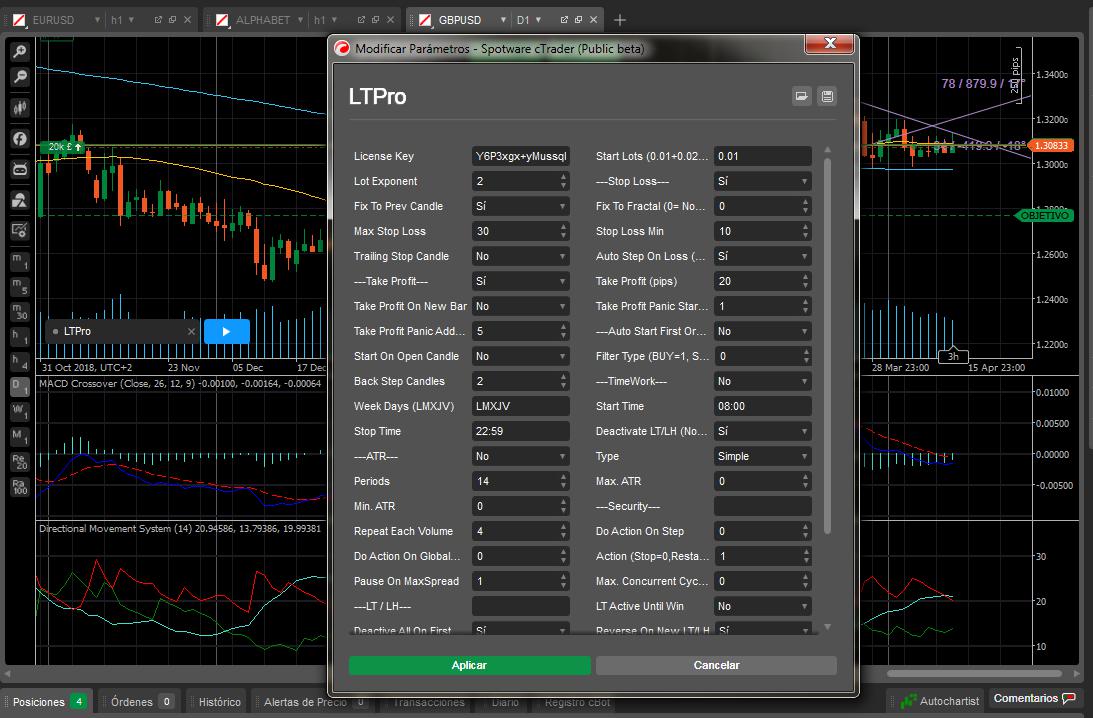Select the m5 timeframe button

[20, 286]
